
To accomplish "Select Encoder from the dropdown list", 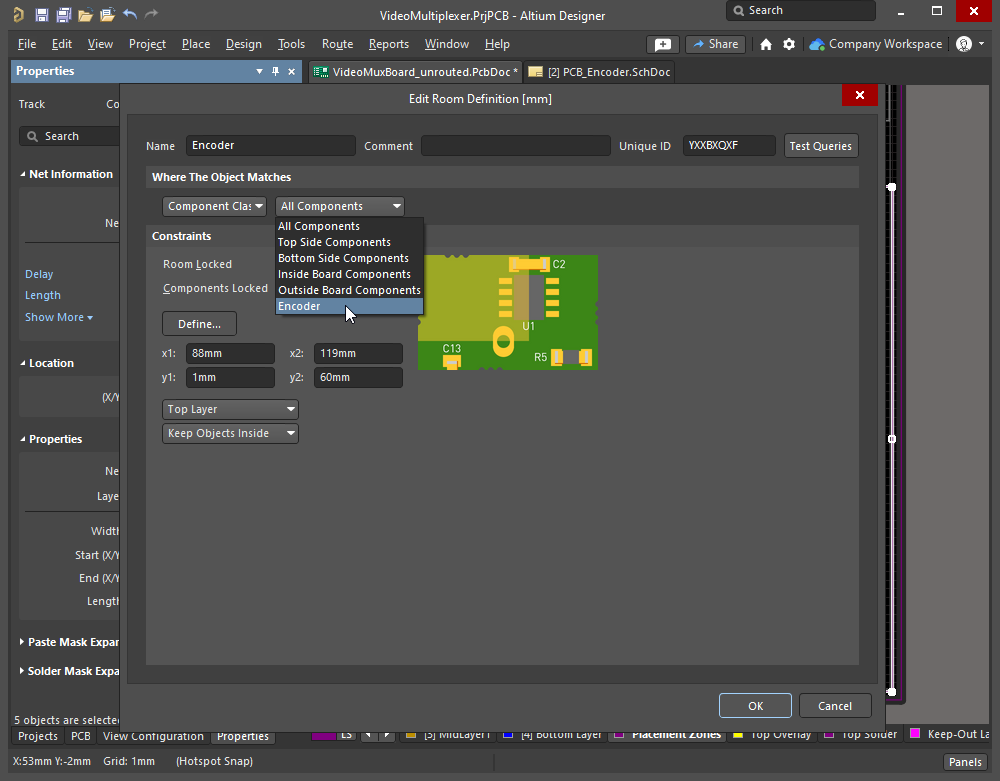I will 349,306.
